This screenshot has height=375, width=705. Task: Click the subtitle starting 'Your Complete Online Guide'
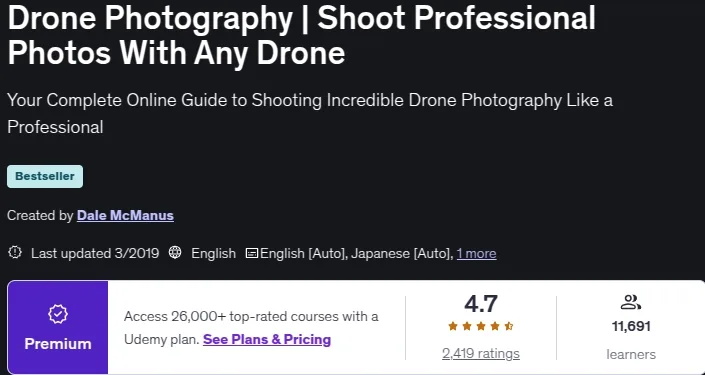[310, 113]
